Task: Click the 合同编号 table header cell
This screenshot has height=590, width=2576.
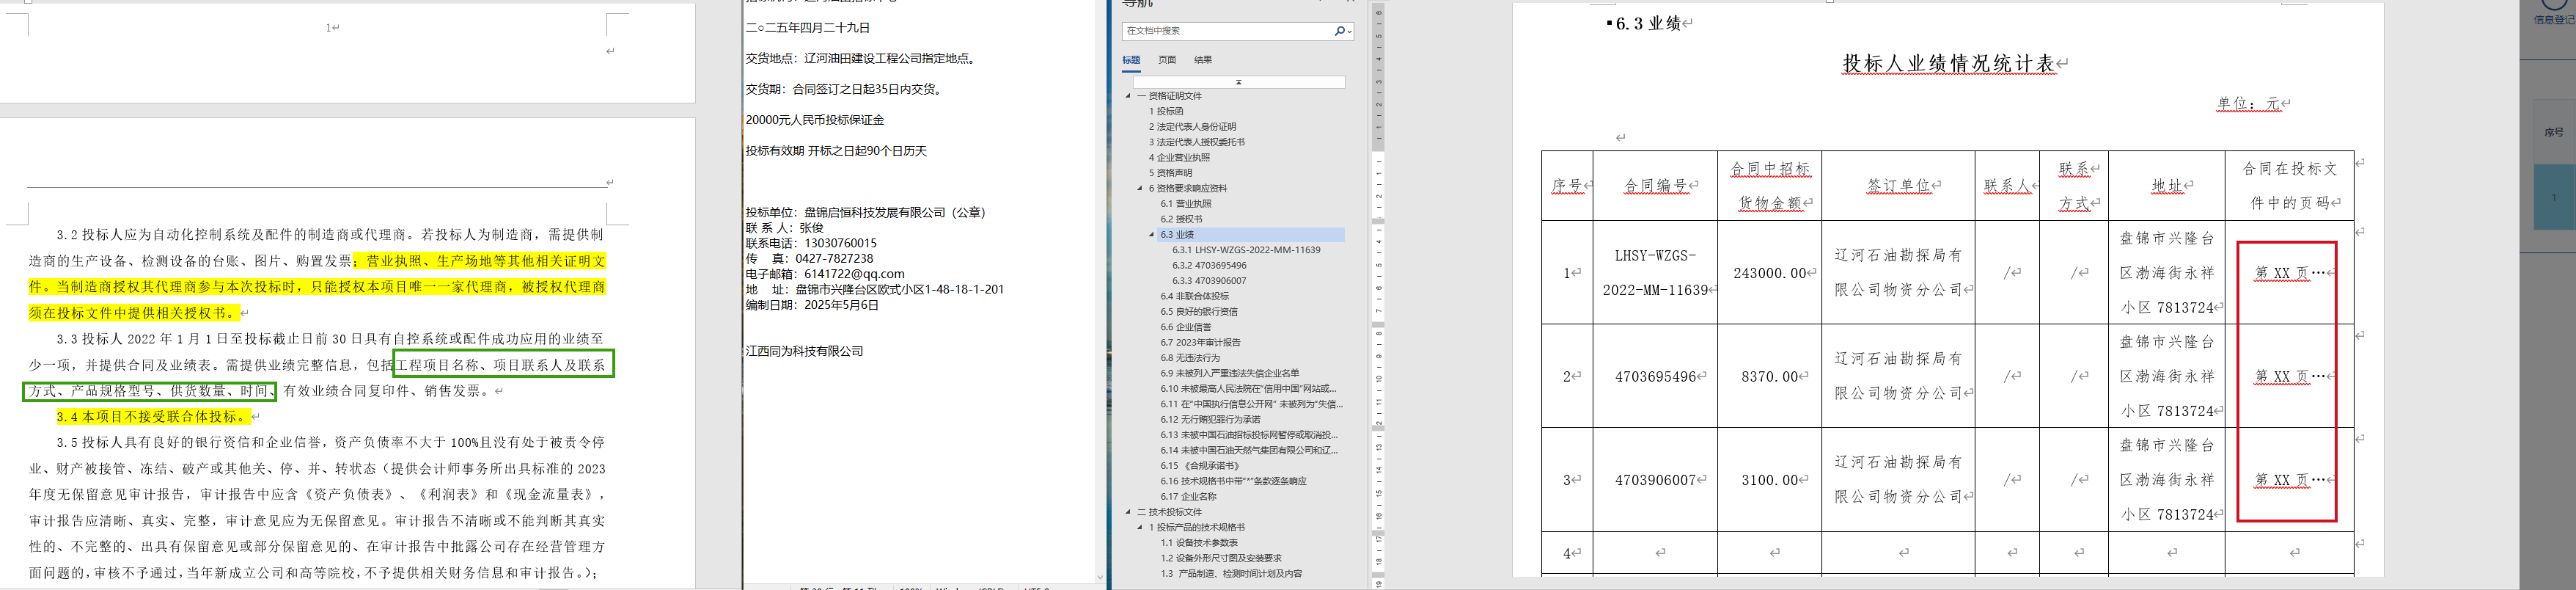Action: pos(1655,186)
